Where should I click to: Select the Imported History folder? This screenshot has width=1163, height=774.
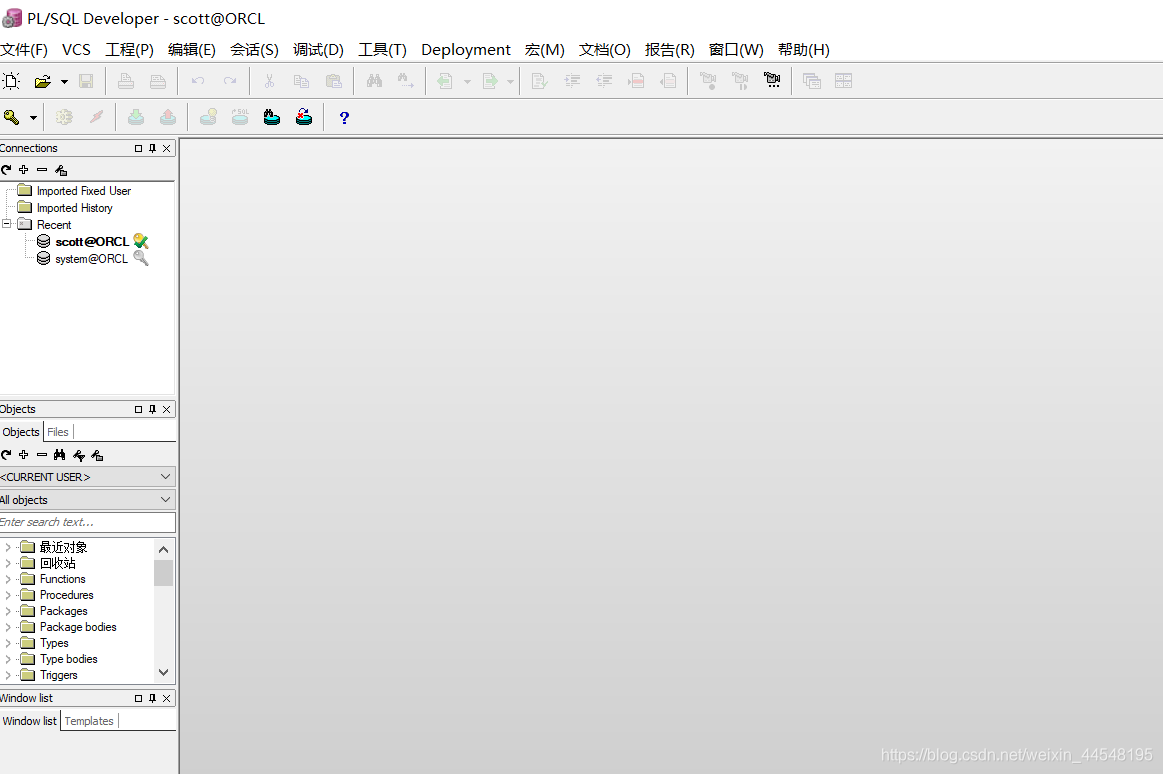point(75,208)
